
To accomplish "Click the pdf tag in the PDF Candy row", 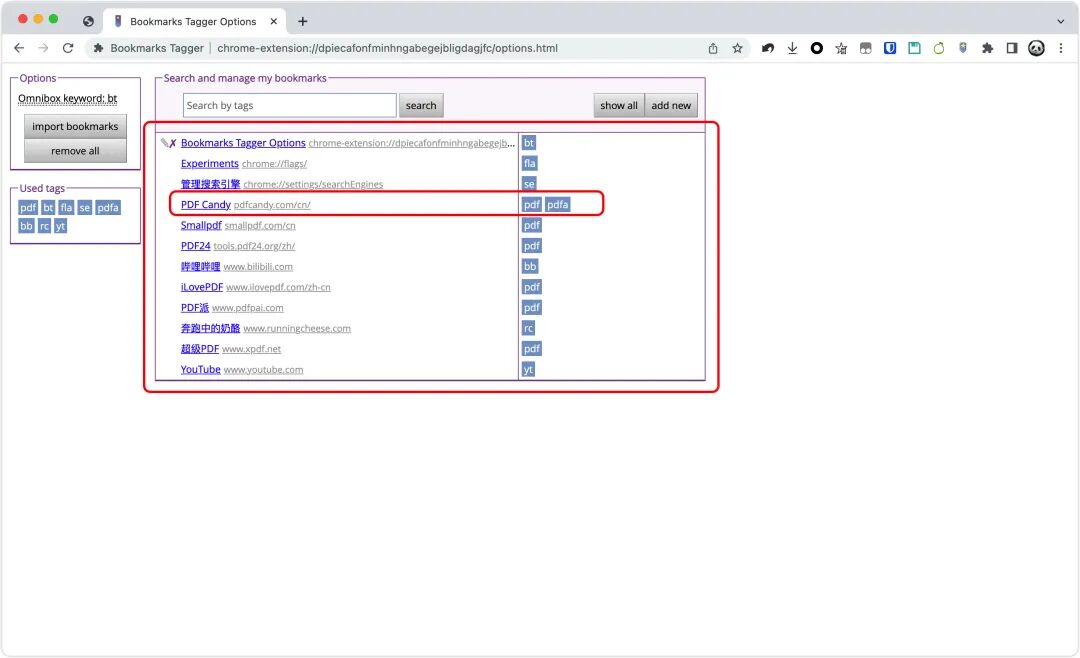I will coord(532,205).
